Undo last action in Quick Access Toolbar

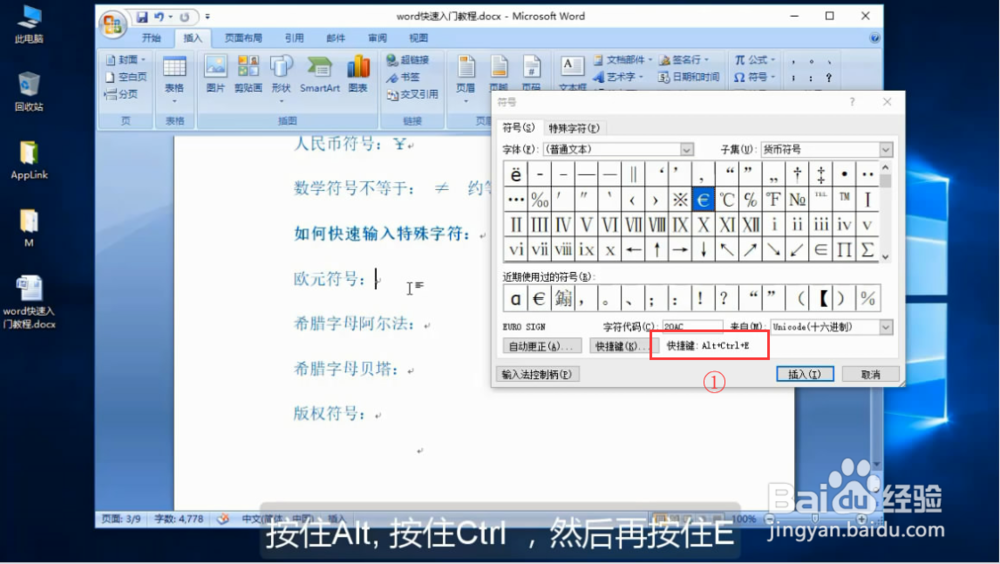click(159, 17)
